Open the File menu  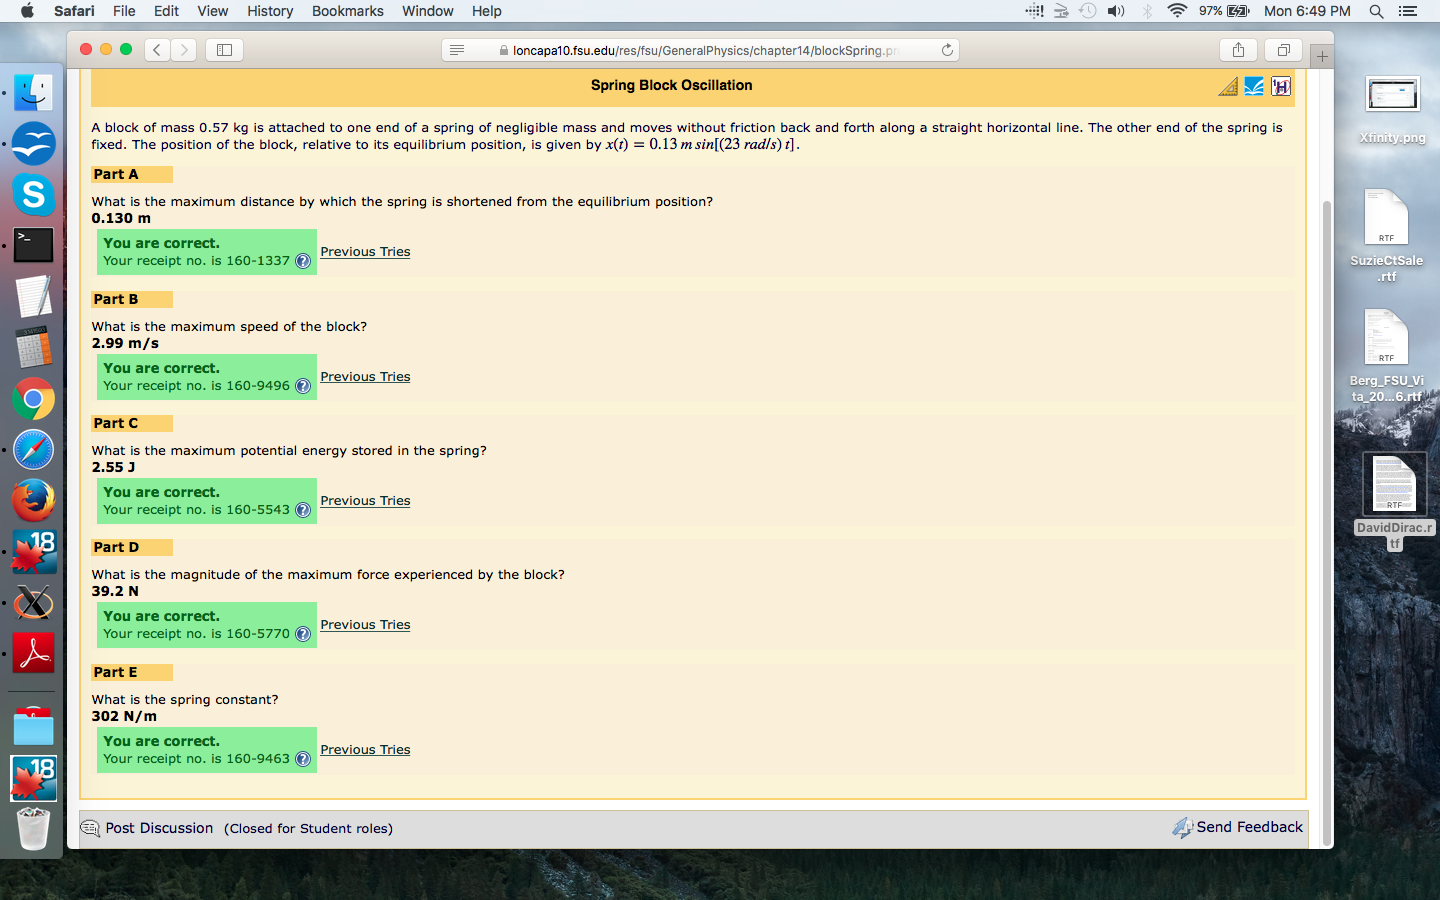click(x=124, y=11)
